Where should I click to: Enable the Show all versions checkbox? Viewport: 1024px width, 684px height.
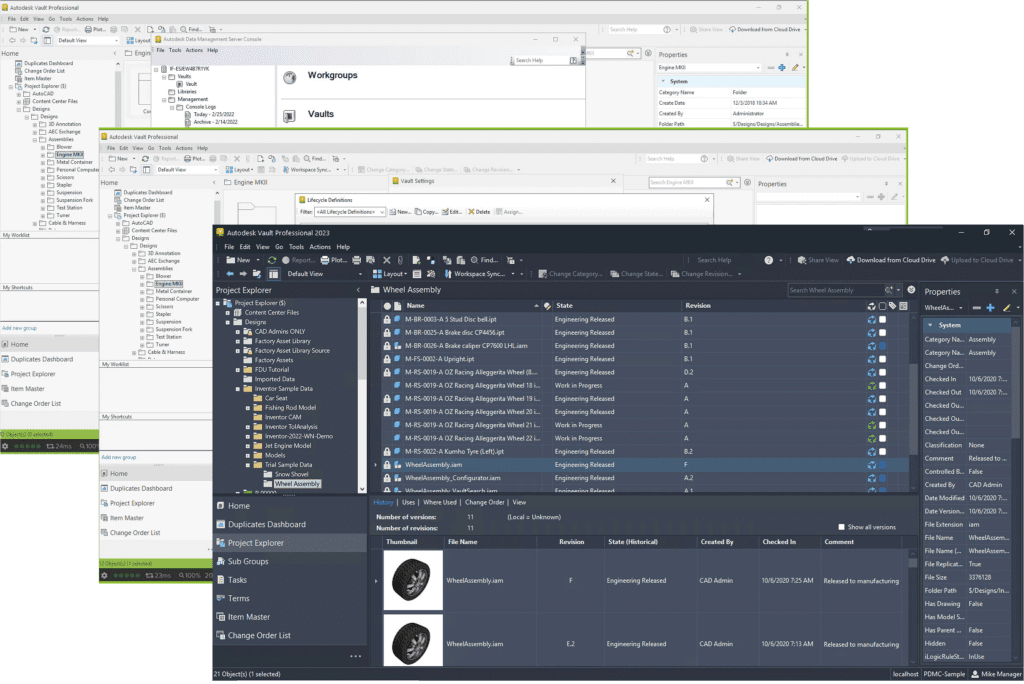(x=842, y=527)
